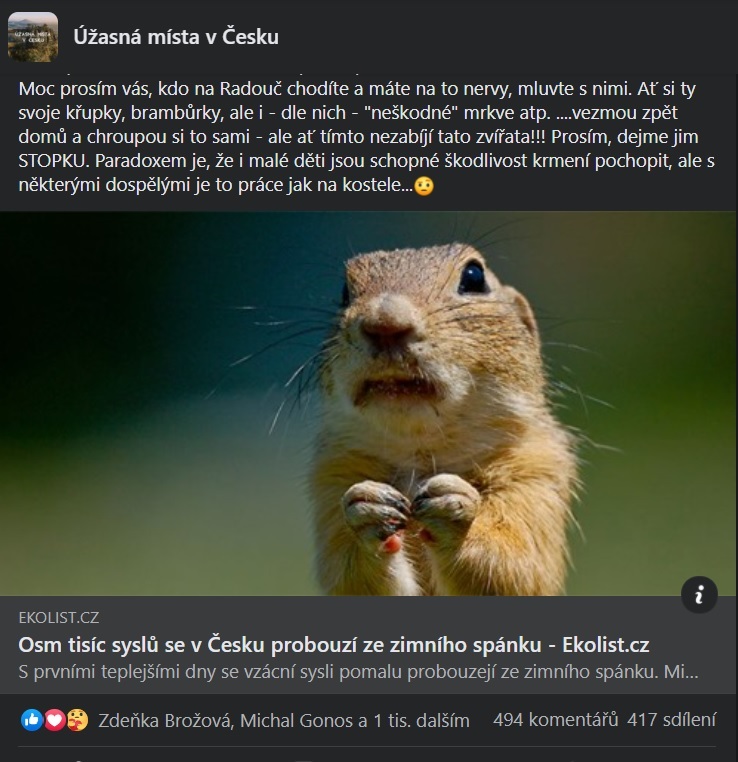Viewport: 738px width, 762px height.
Task: Open the 'Osm tisíc syslů' article headline
Action: coord(334,645)
